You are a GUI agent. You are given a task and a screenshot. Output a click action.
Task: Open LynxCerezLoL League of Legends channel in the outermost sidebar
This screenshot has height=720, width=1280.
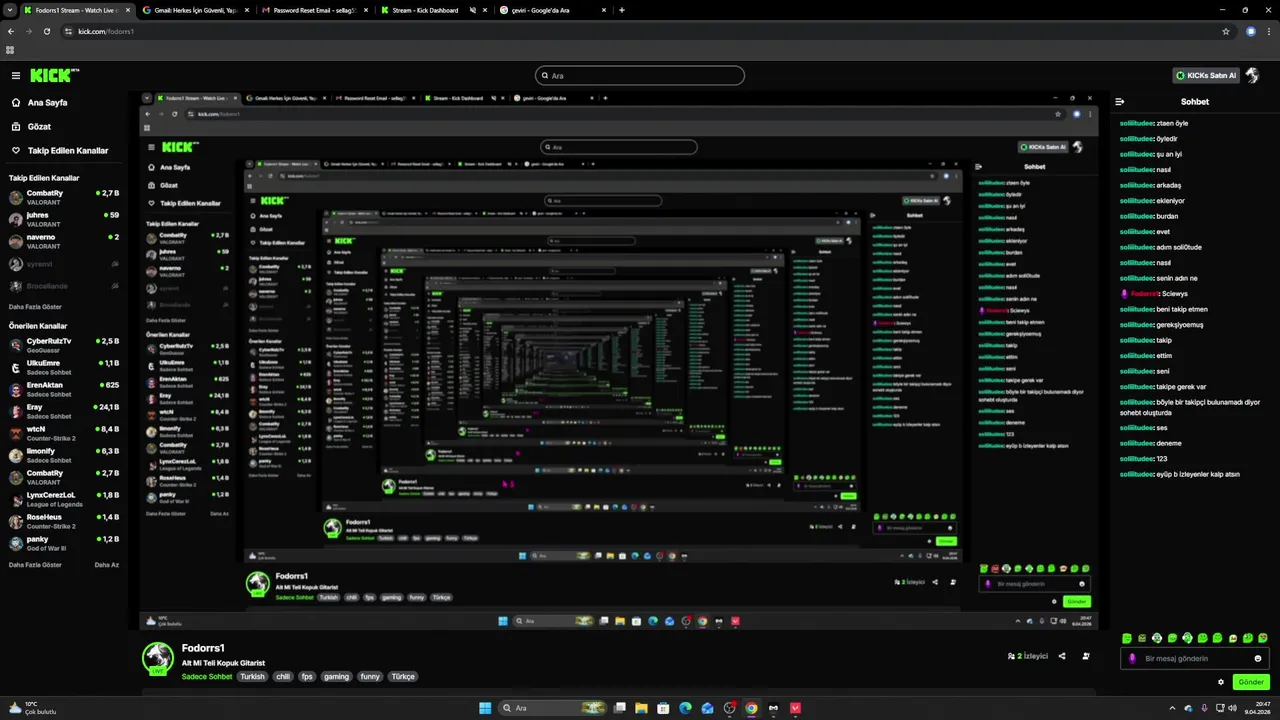coord(64,499)
